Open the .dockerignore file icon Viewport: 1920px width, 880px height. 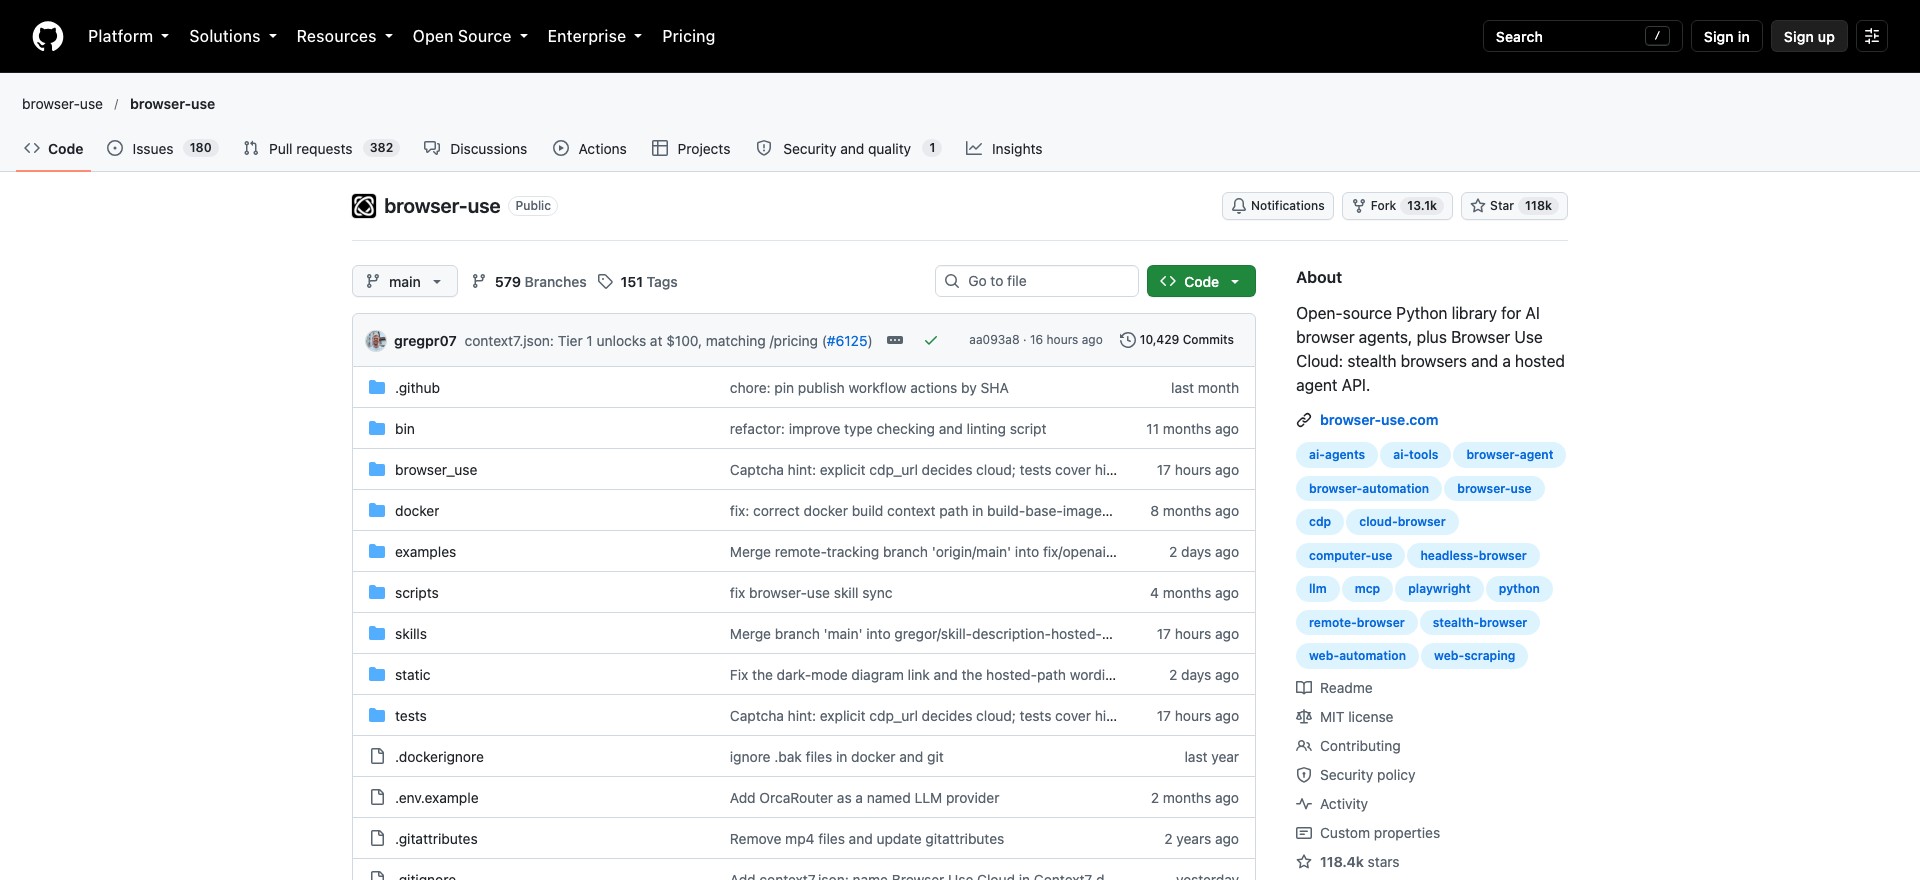377,756
